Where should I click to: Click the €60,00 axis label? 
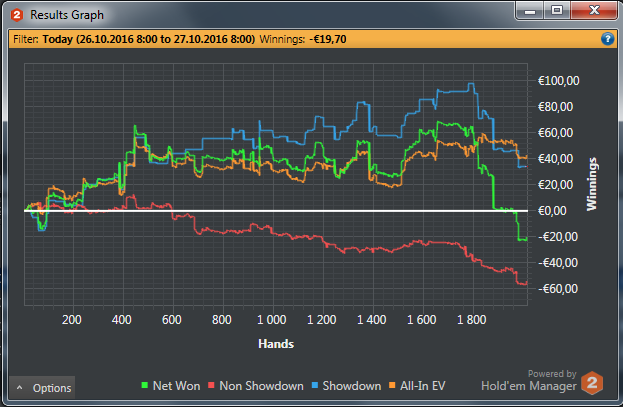click(x=555, y=132)
